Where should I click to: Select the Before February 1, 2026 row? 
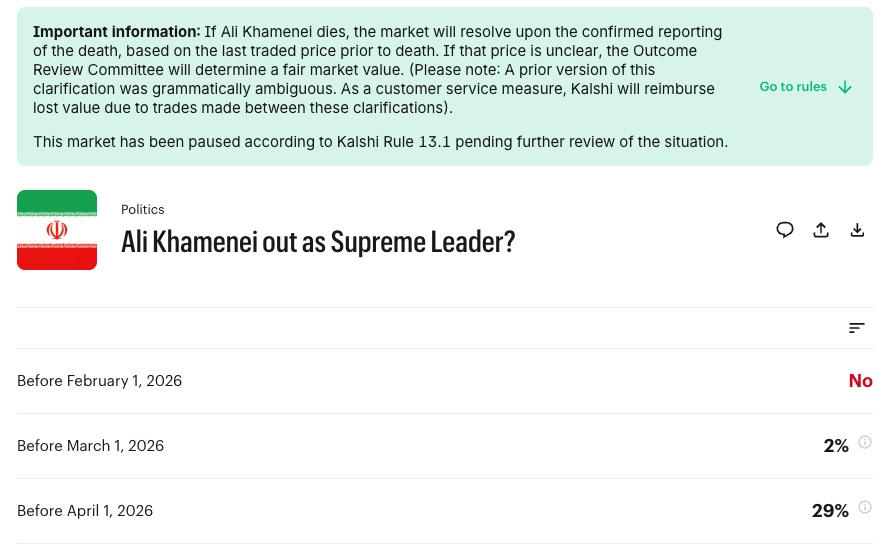(x=100, y=381)
